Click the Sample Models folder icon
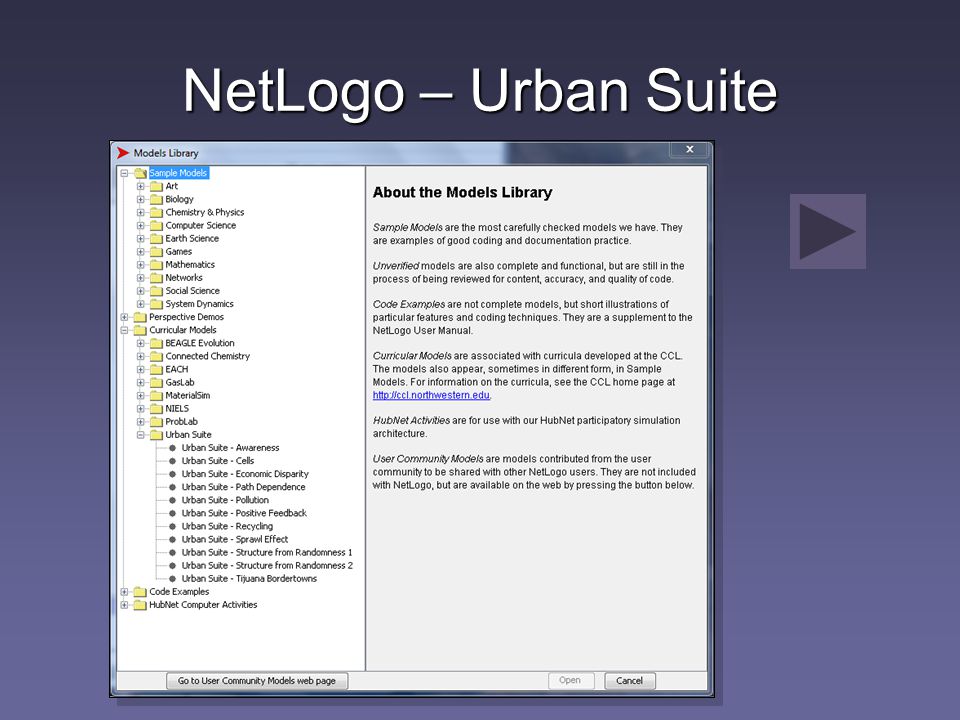This screenshot has width=960, height=720. click(140, 173)
